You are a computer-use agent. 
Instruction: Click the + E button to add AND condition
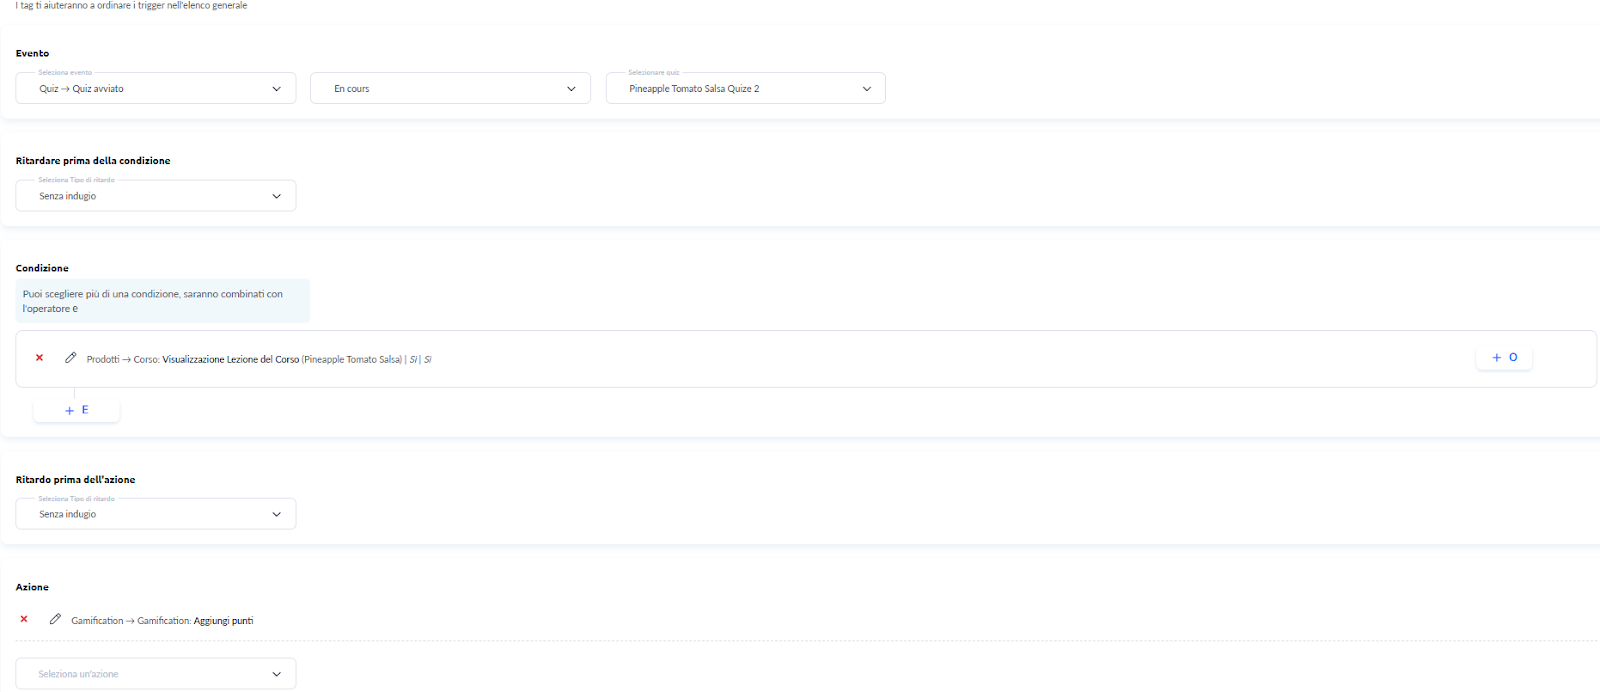tap(77, 410)
